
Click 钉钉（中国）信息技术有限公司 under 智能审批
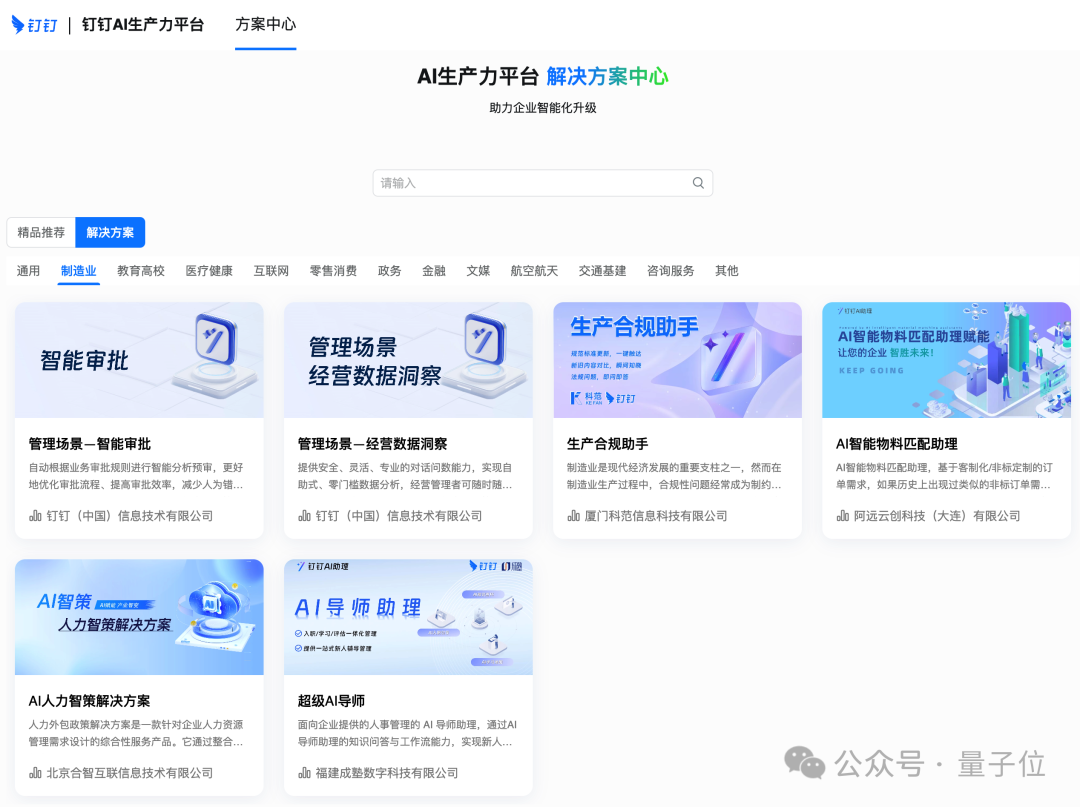click(129, 516)
